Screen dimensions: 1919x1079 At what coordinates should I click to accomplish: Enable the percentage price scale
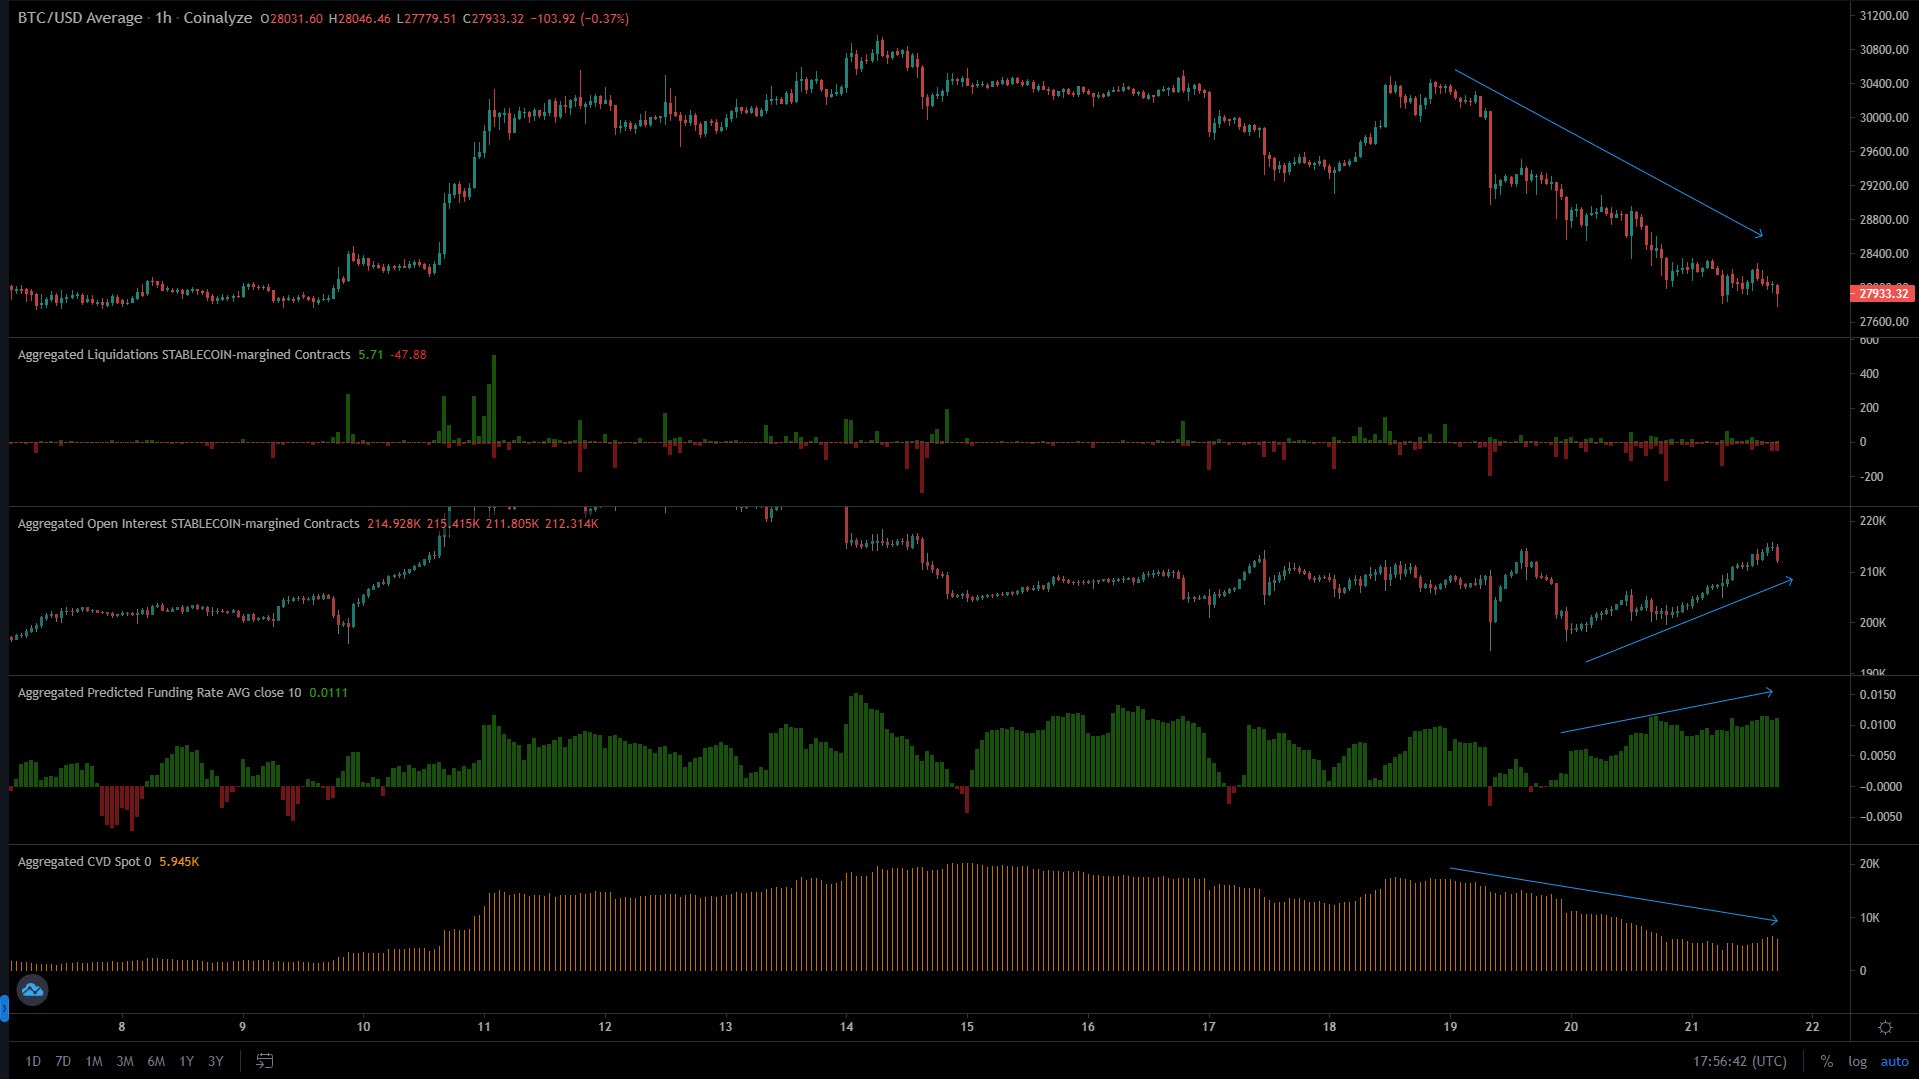point(1827,1061)
